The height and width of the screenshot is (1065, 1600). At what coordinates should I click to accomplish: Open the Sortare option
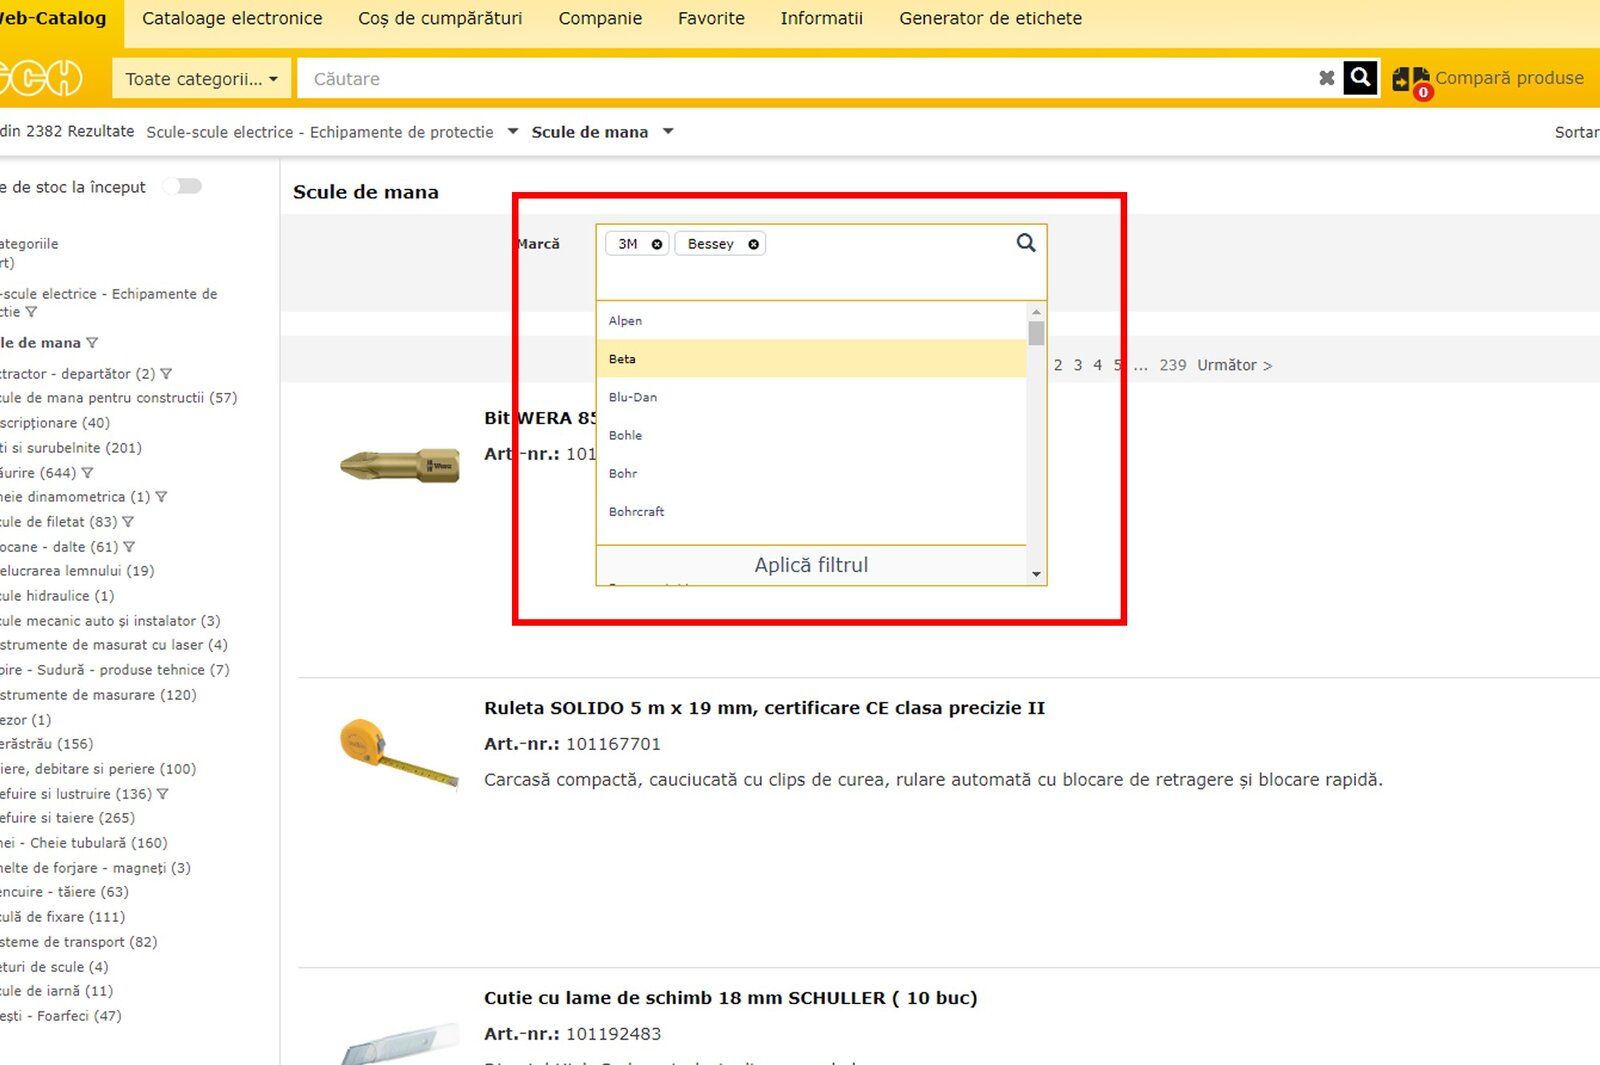[x=1577, y=132]
